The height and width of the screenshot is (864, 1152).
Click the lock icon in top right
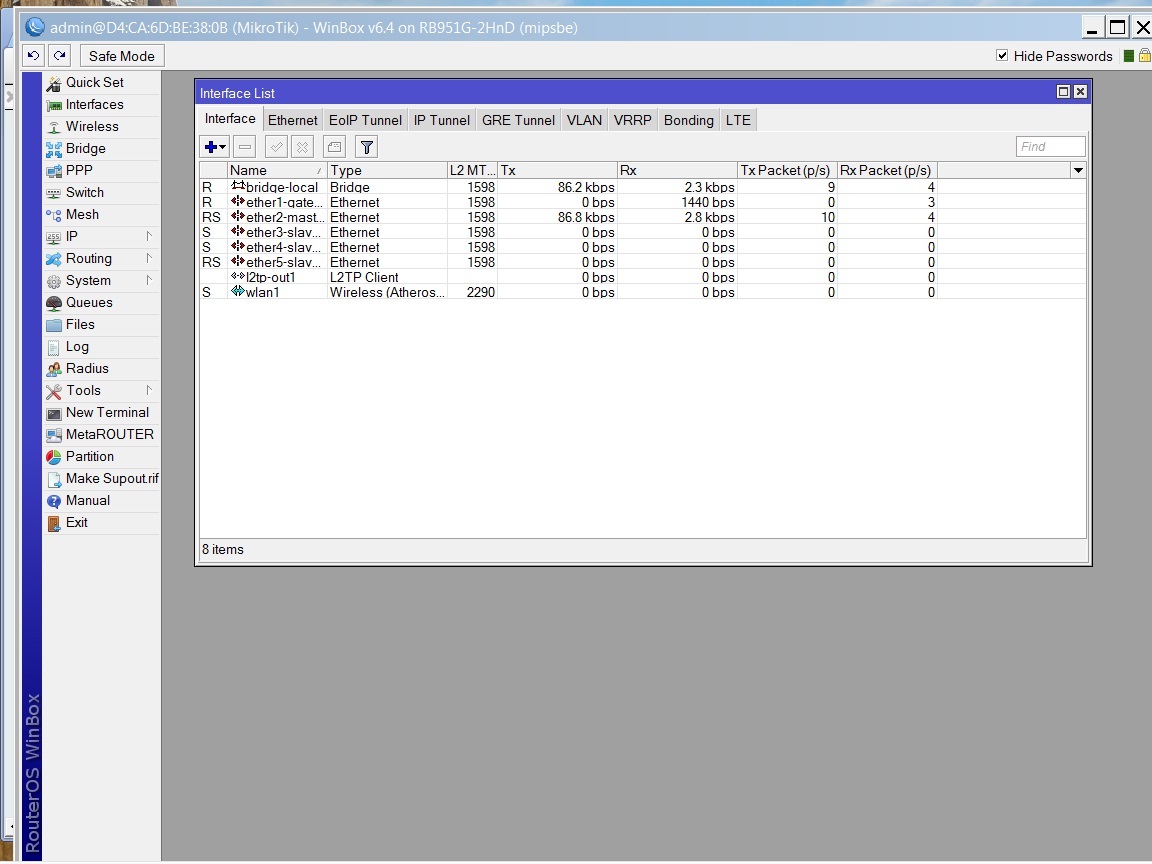tap(1145, 56)
